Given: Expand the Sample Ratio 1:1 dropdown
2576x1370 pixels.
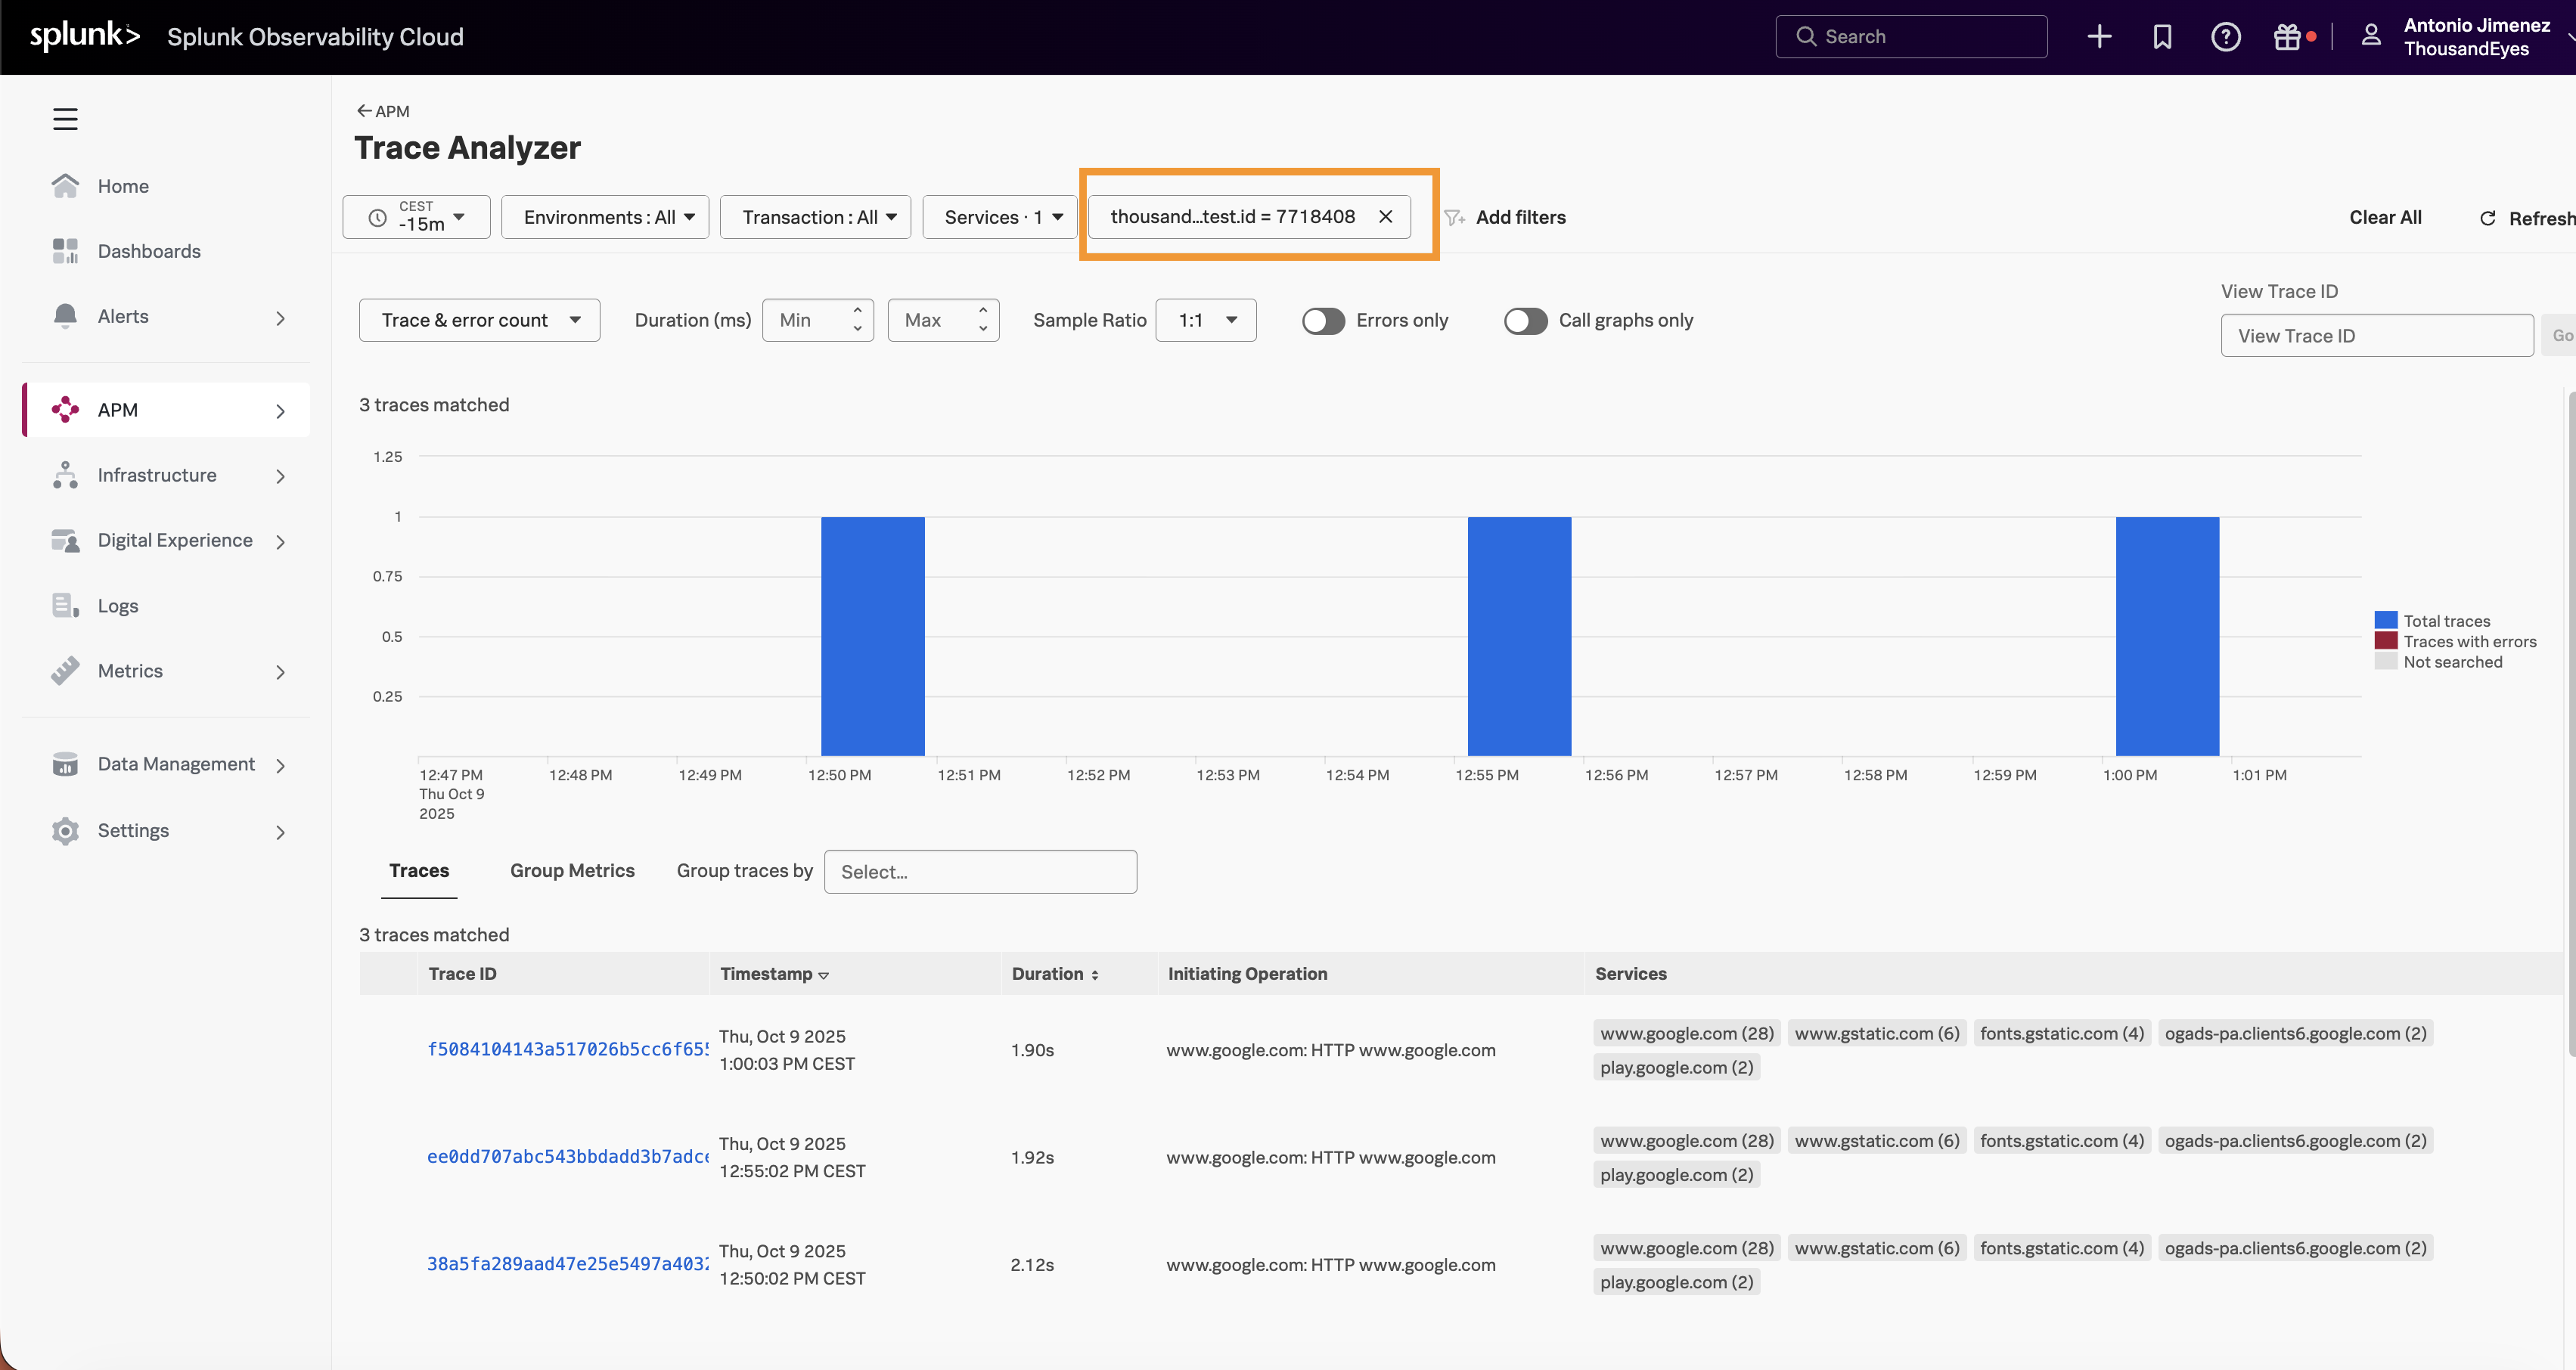Looking at the screenshot, I should pyautogui.click(x=1206, y=320).
